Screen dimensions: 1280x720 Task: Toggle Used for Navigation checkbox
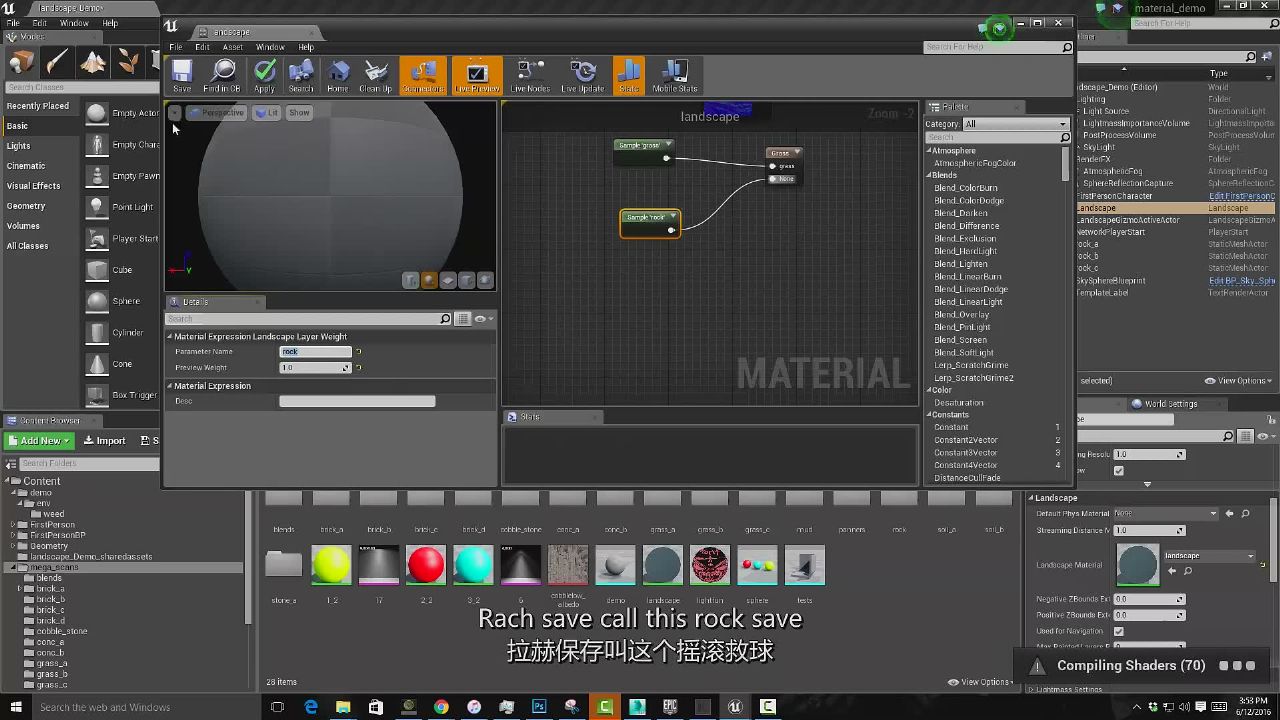(1118, 631)
